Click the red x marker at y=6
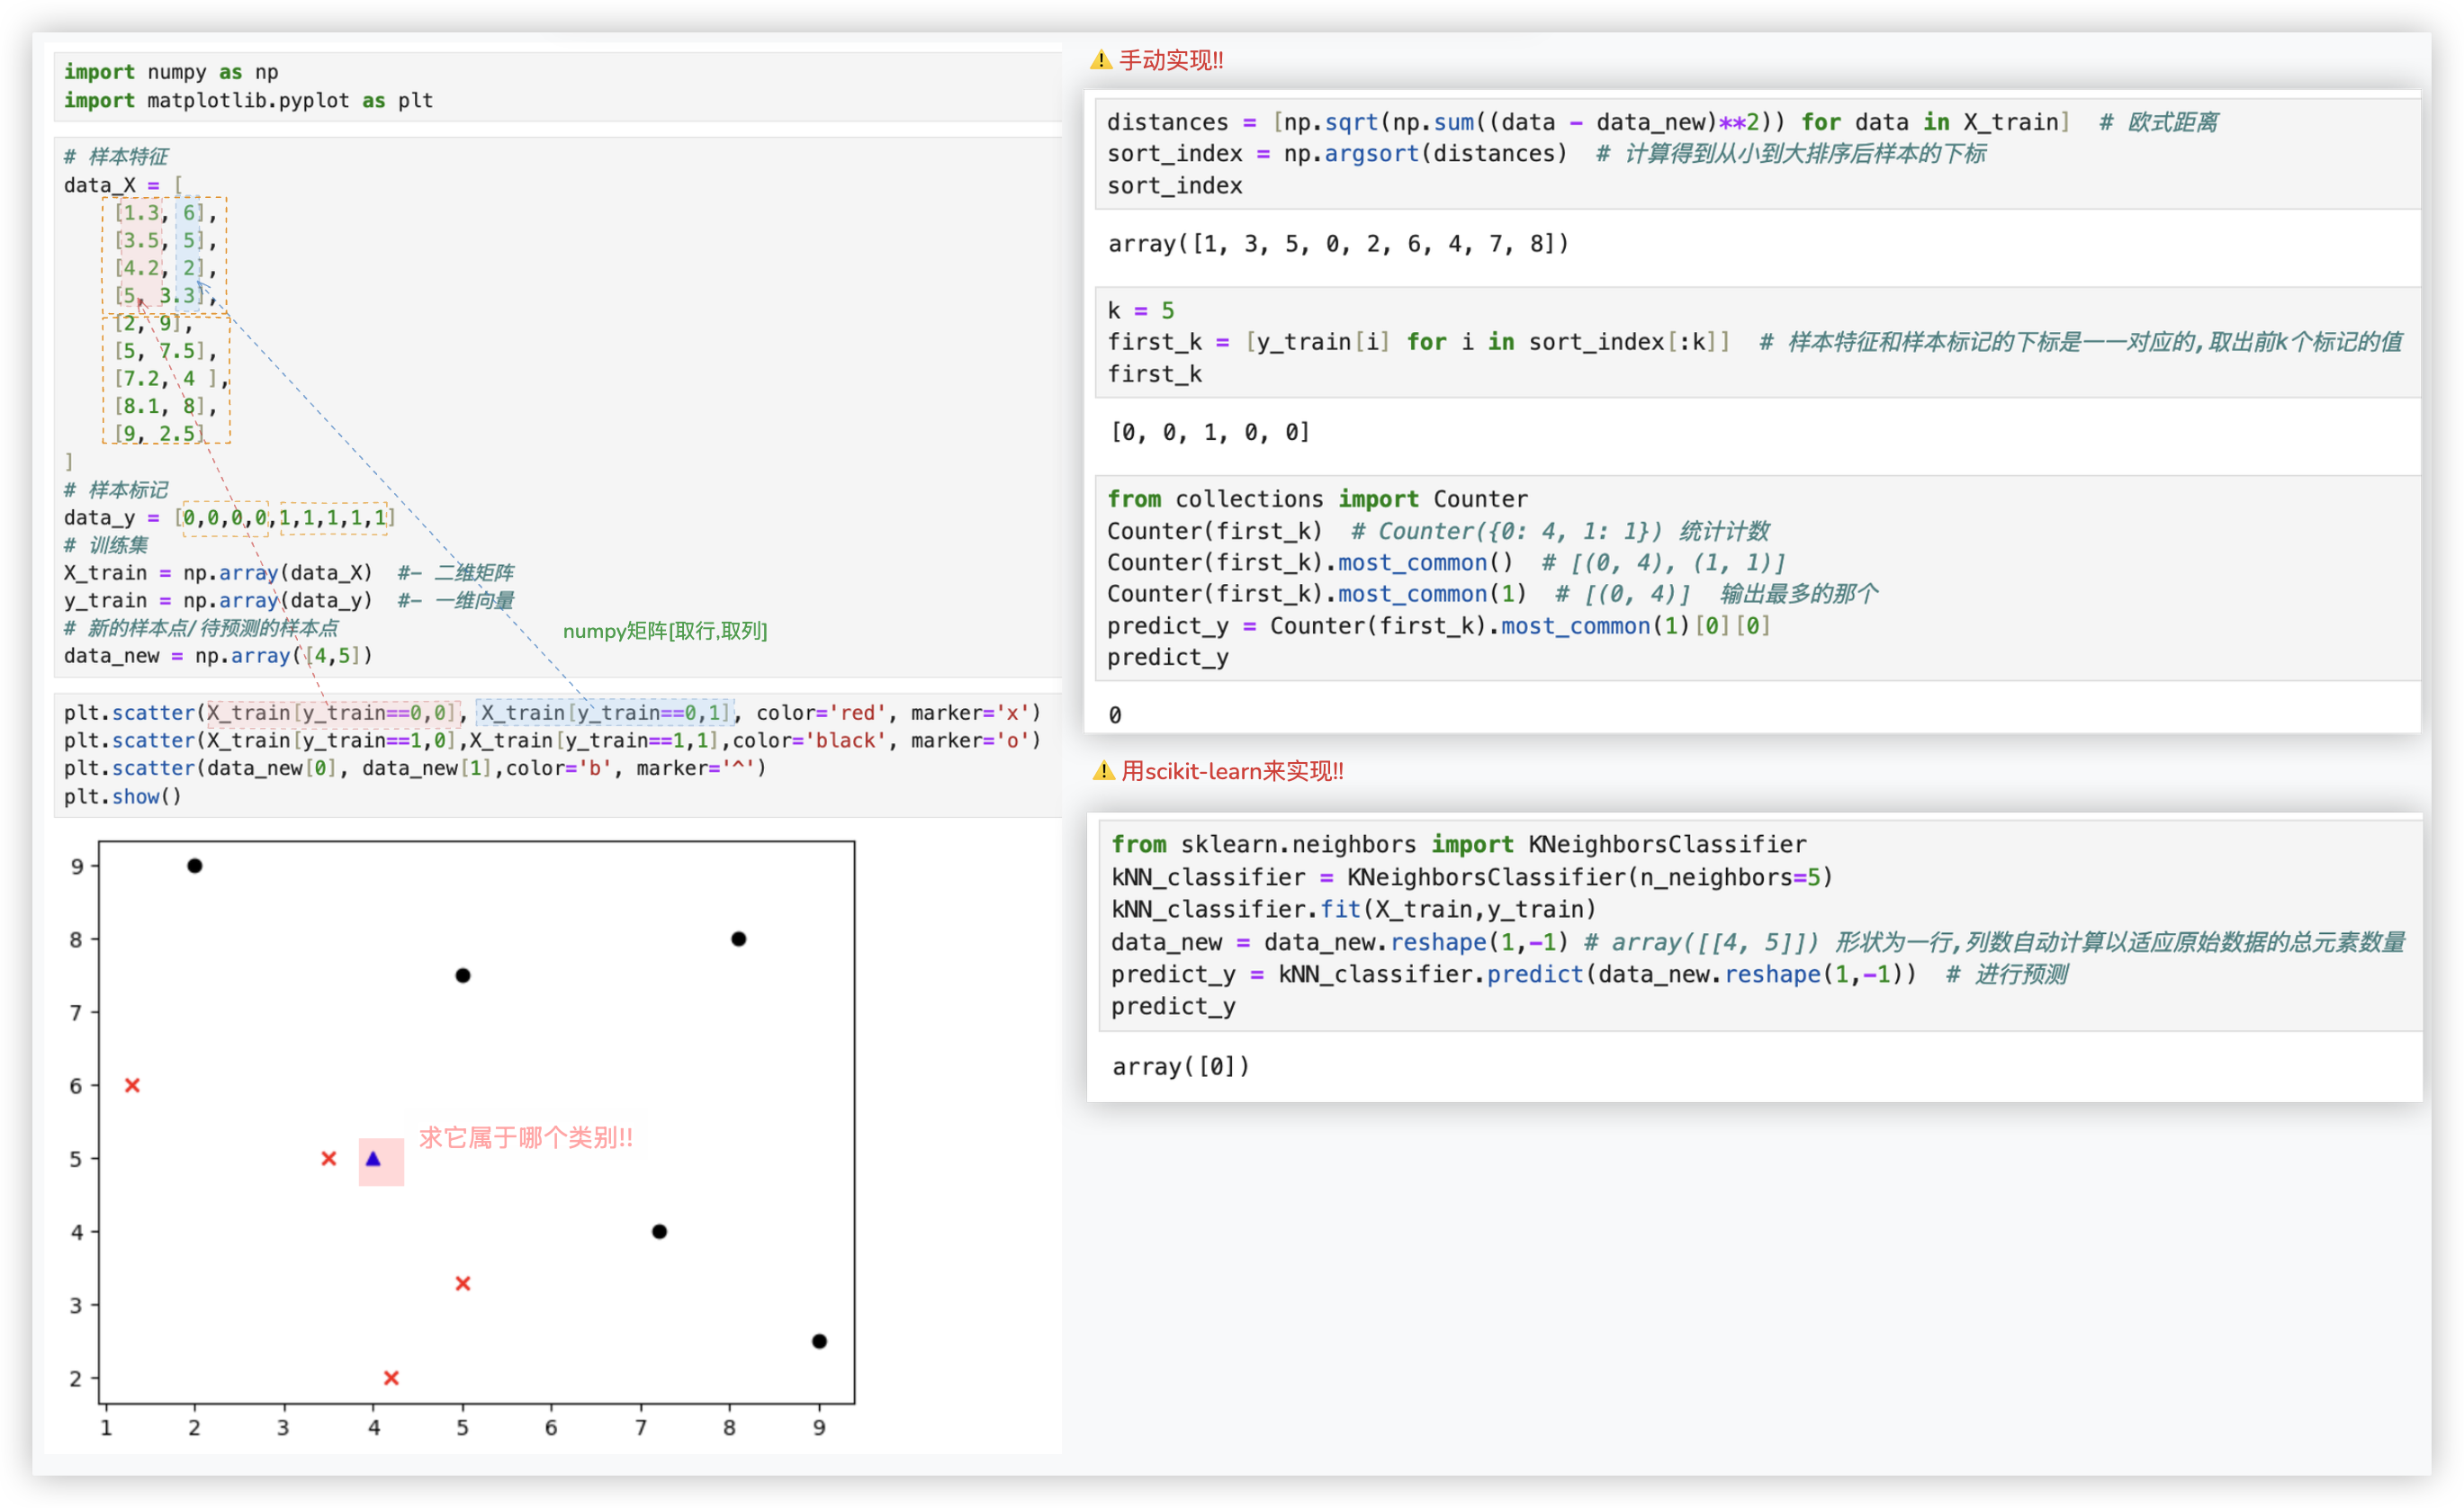 tap(132, 1085)
